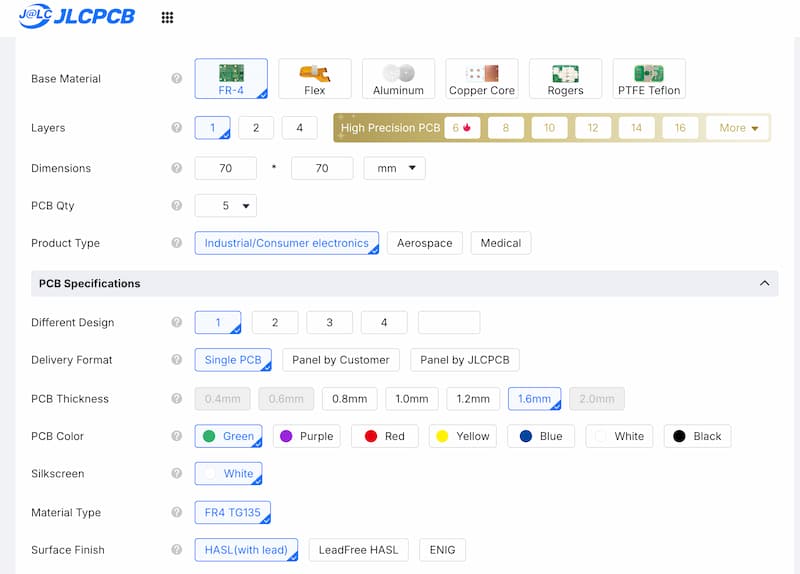The height and width of the screenshot is (574, 800).
Task: Pick Red PCB color
Action: point(385,436)
